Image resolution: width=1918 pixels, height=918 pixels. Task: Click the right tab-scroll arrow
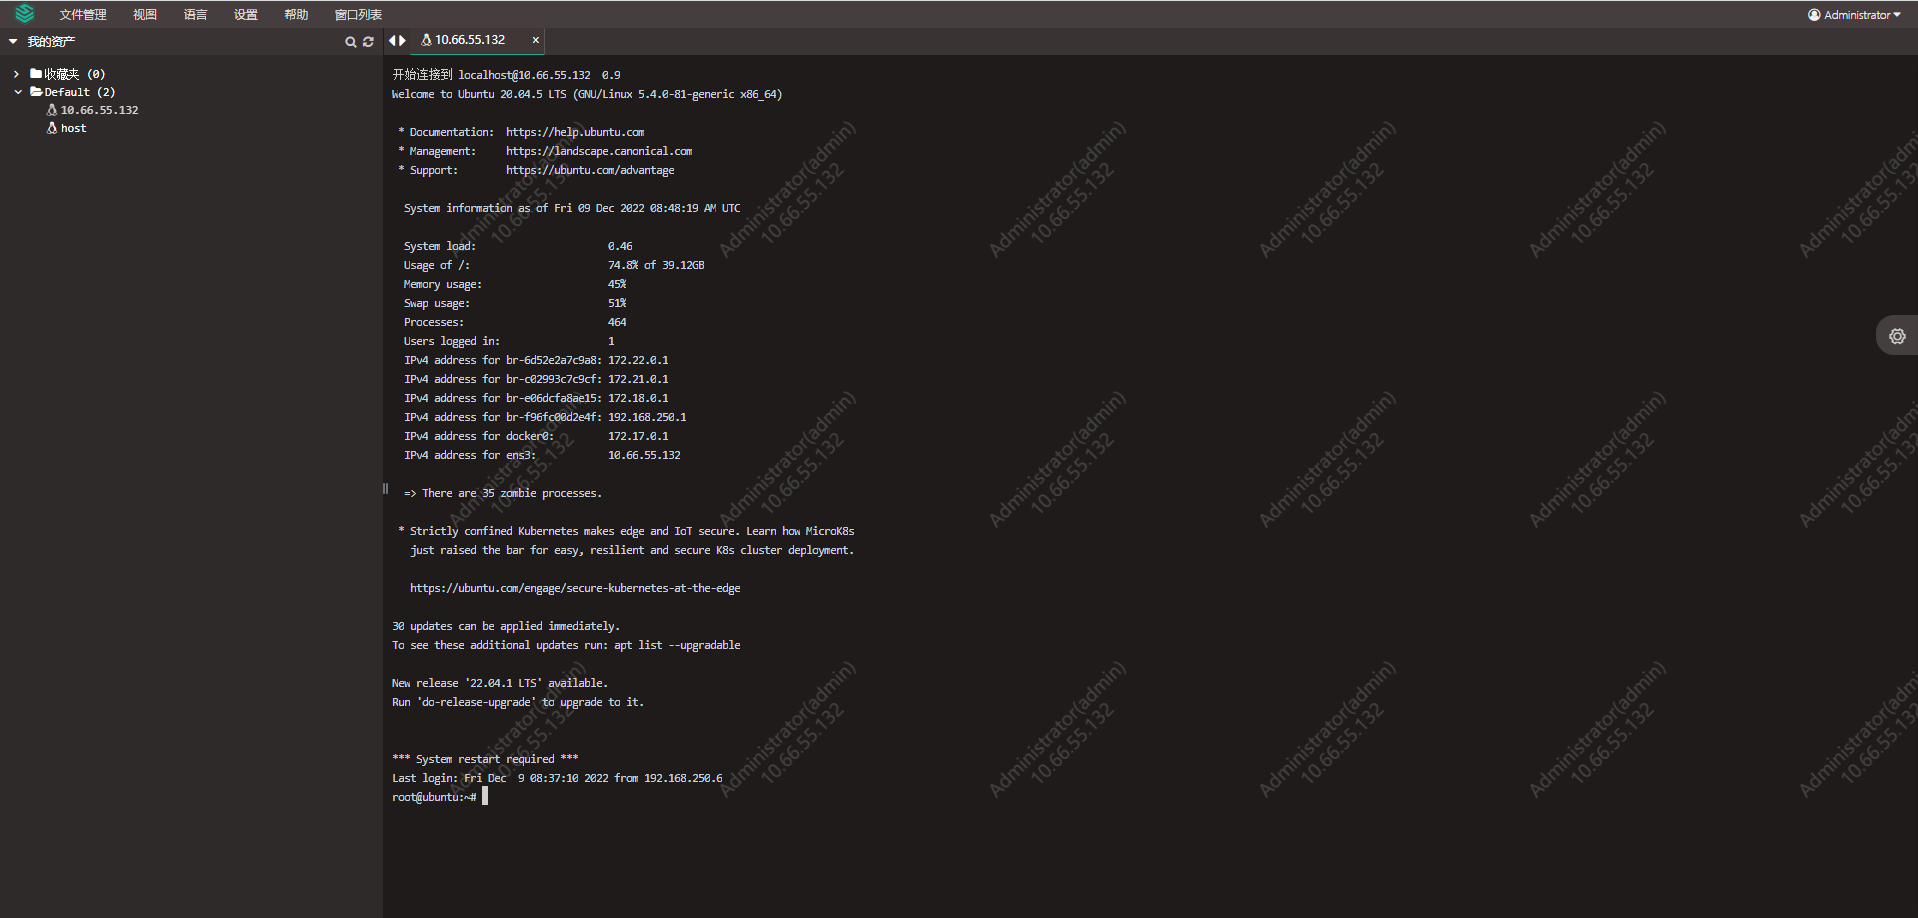402,40
